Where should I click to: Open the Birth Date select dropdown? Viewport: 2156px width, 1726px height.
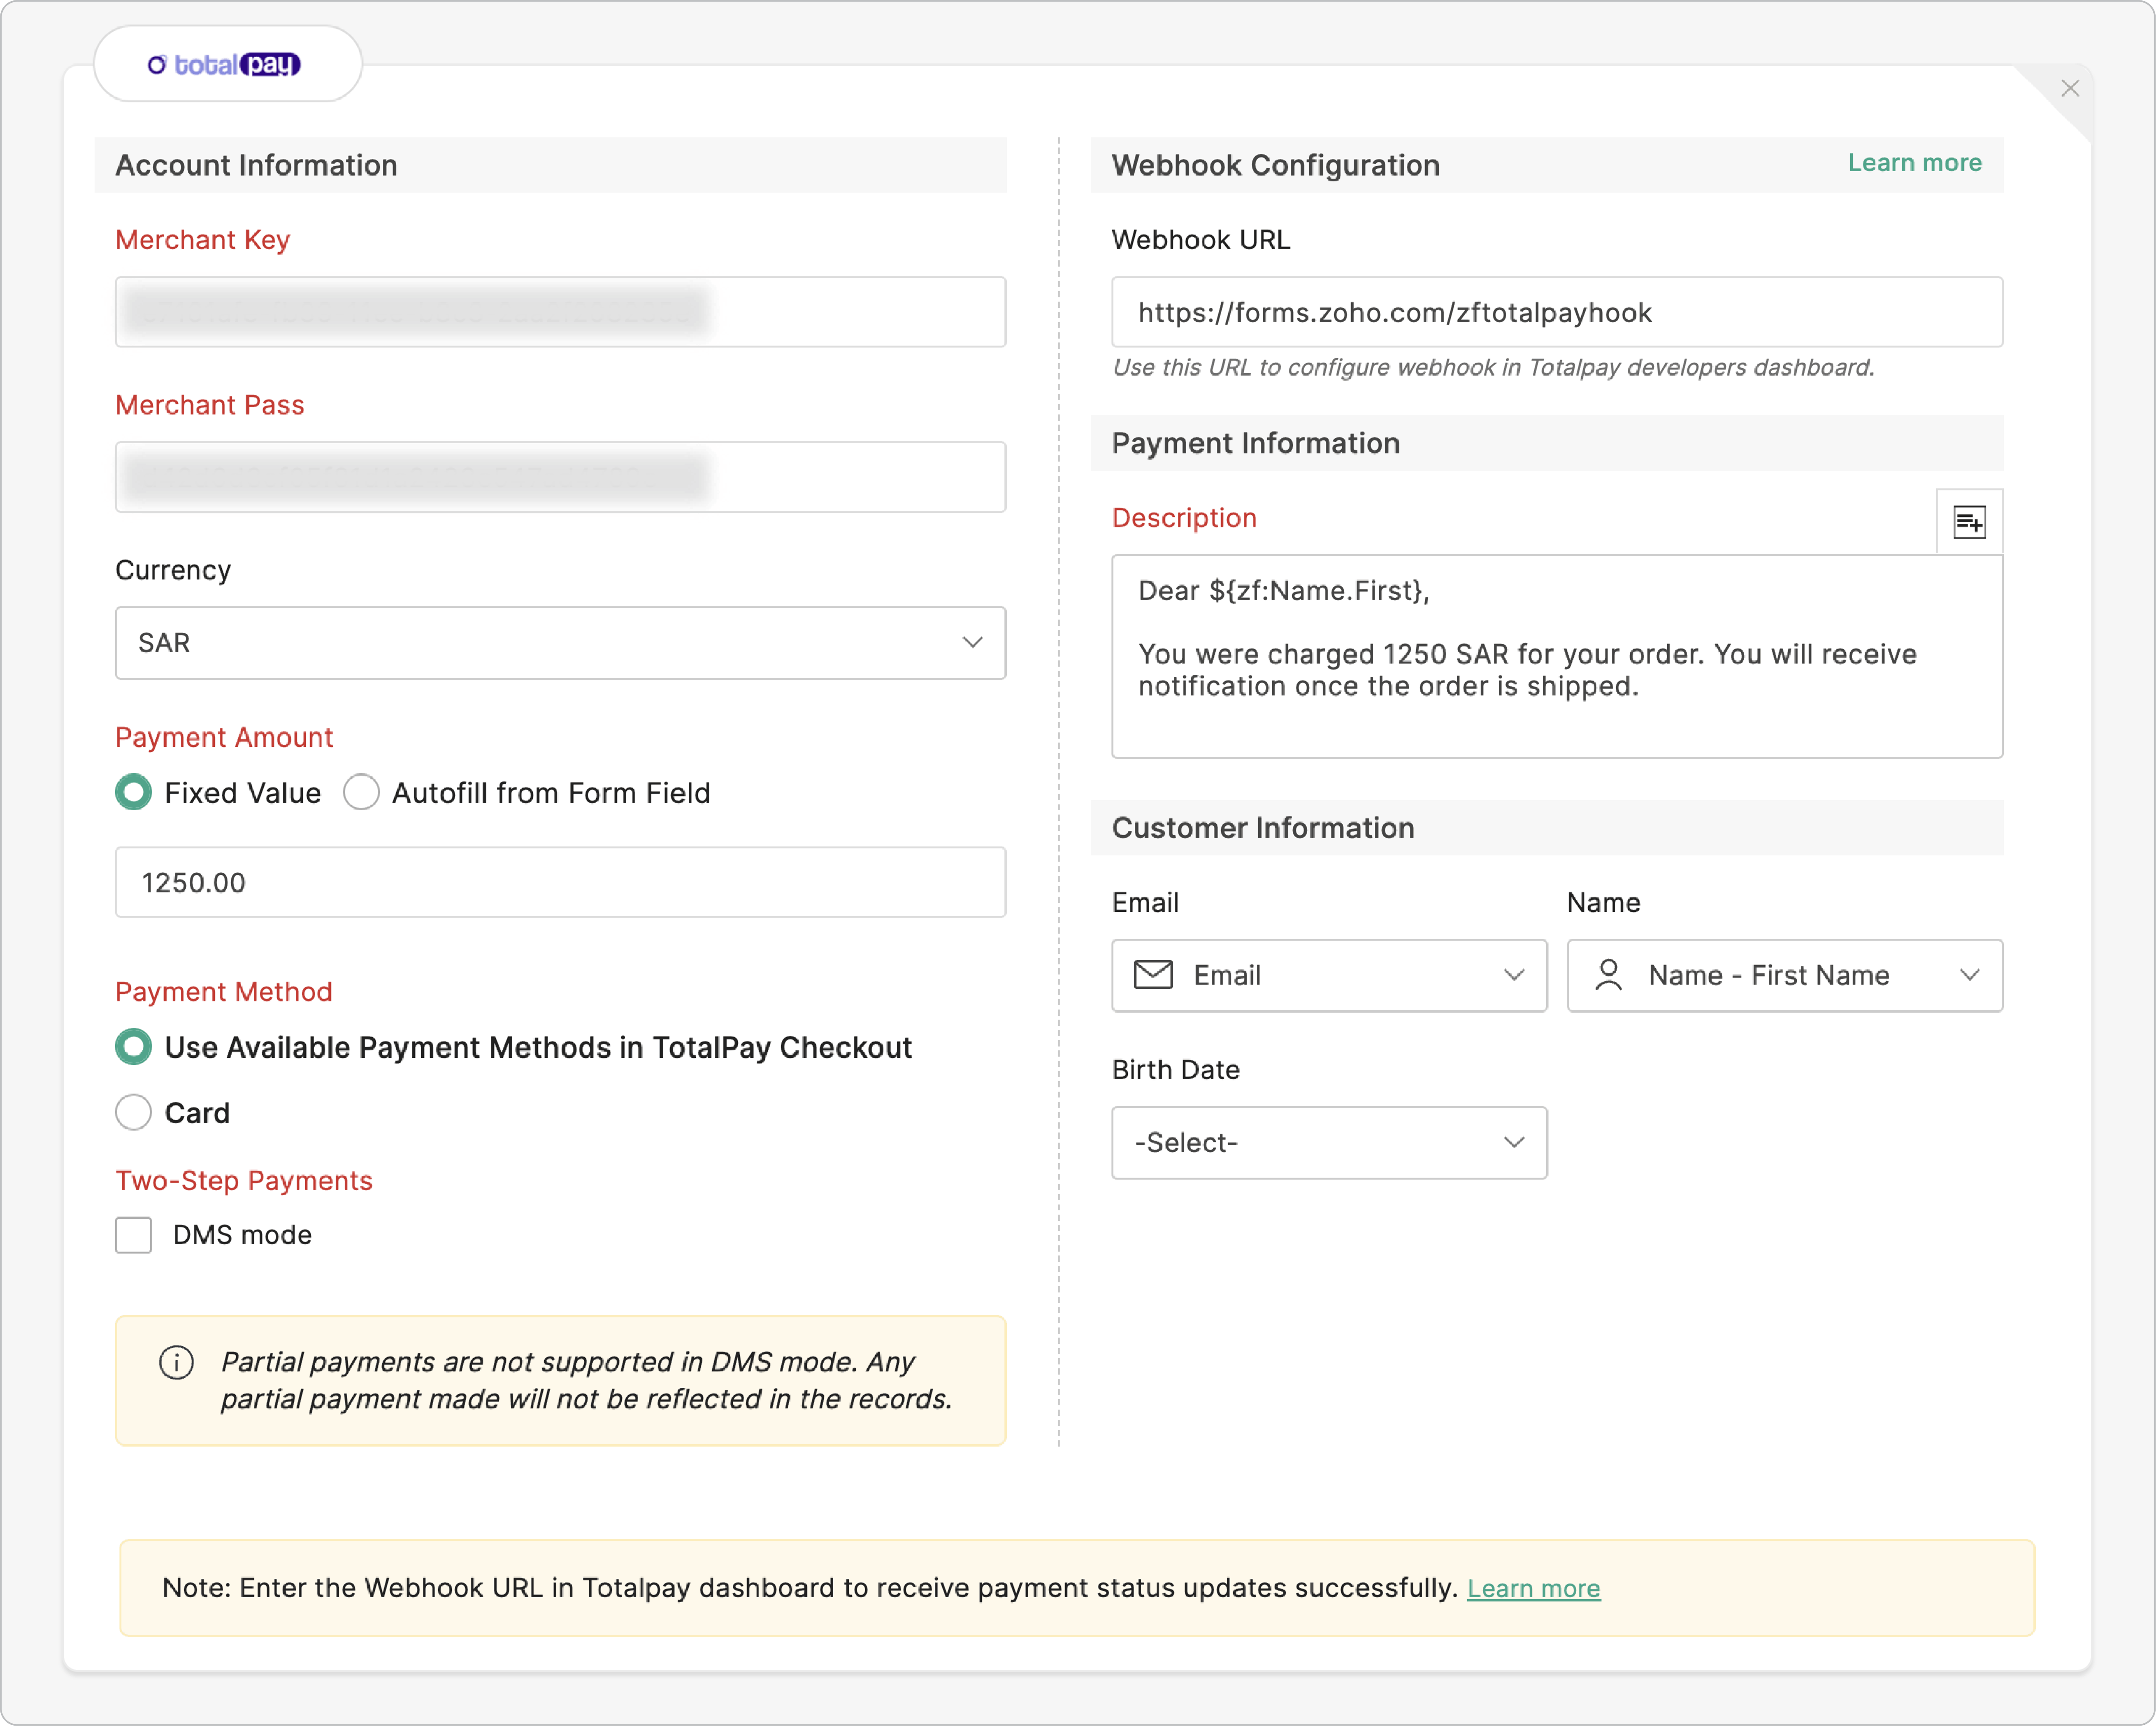(1328, 1142)
